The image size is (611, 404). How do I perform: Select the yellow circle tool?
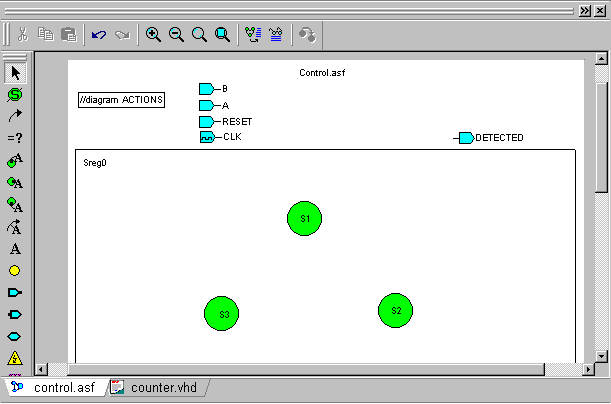15,270
